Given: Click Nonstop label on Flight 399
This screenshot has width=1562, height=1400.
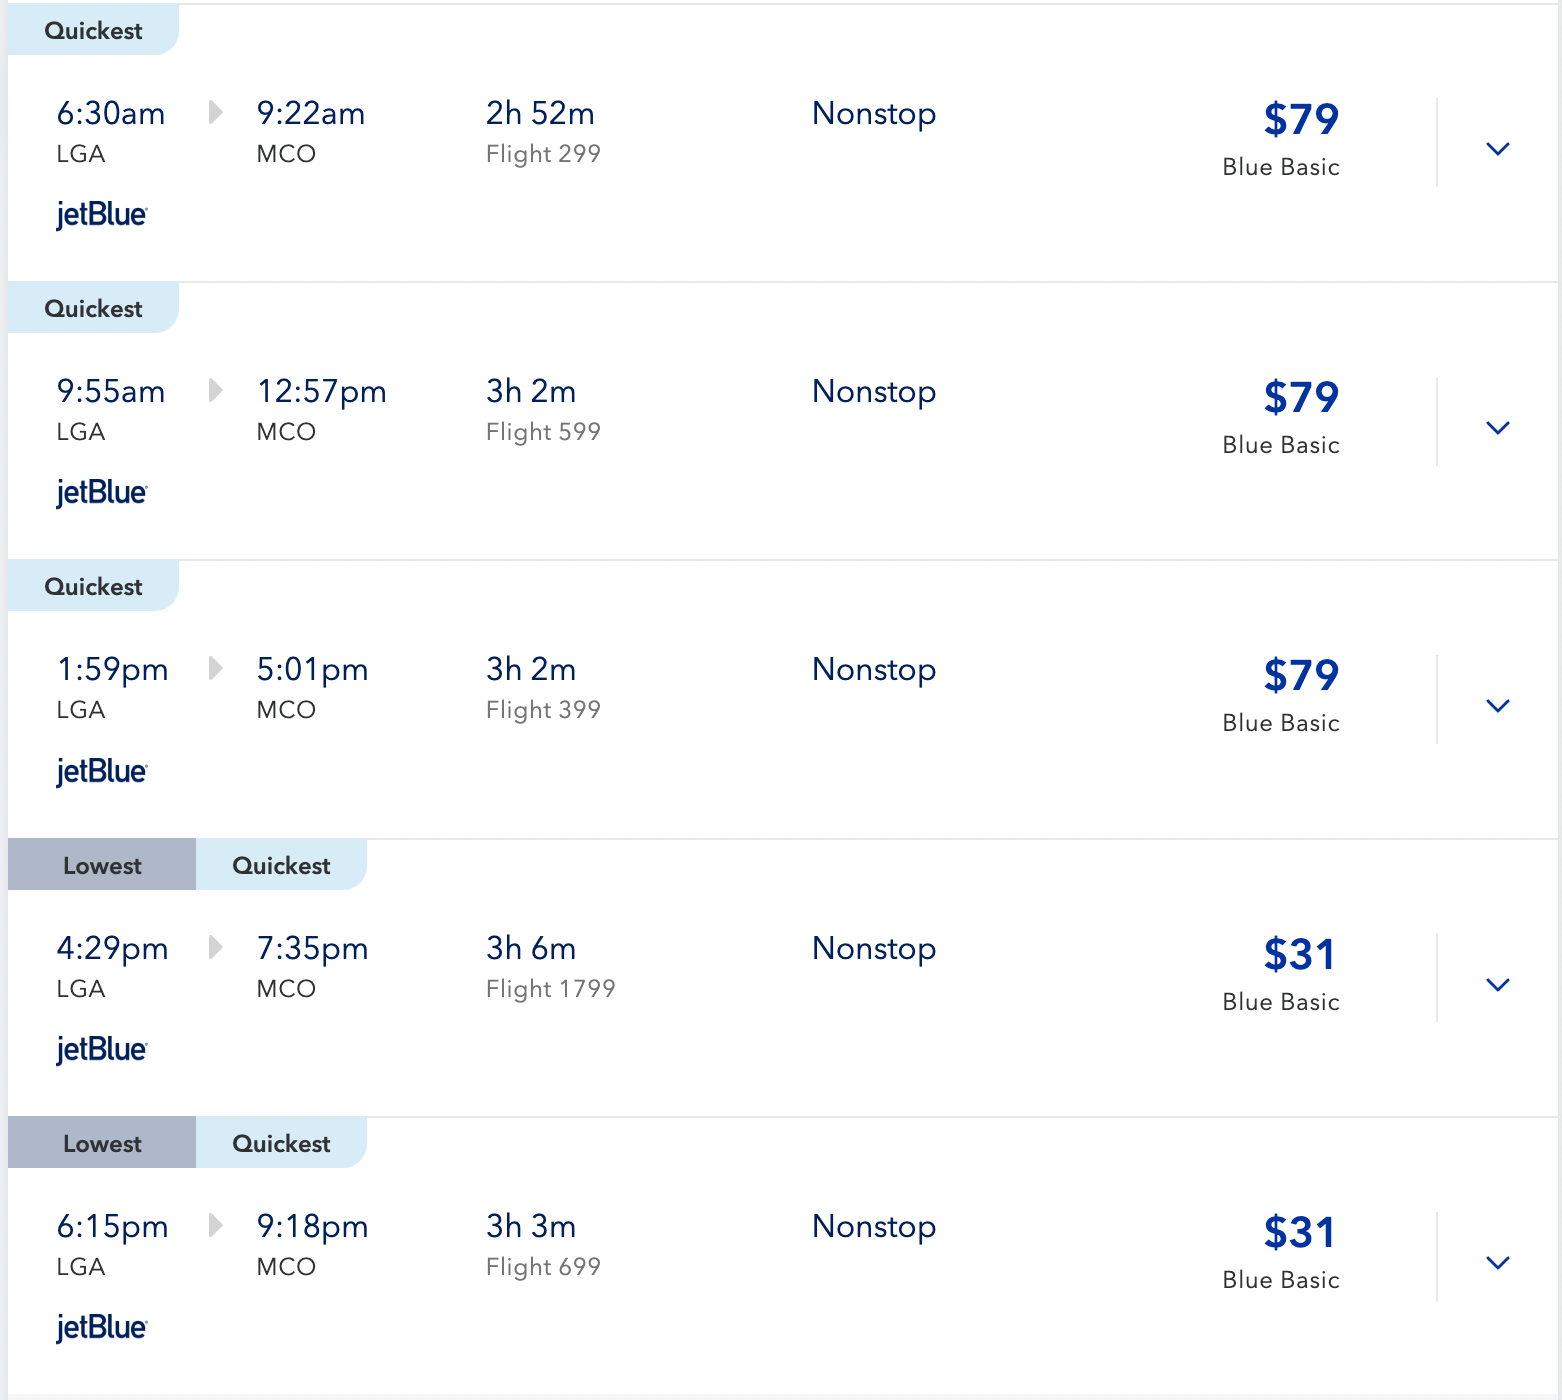Looking at the screenshot, I should [x=873, y=670].
